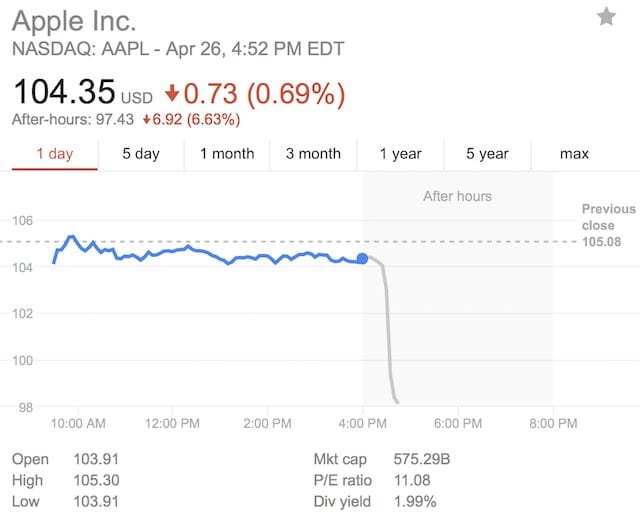Screen dimensions: 640x522
Task: Click the 12:00 PM axis label
Action: (171, 423)
